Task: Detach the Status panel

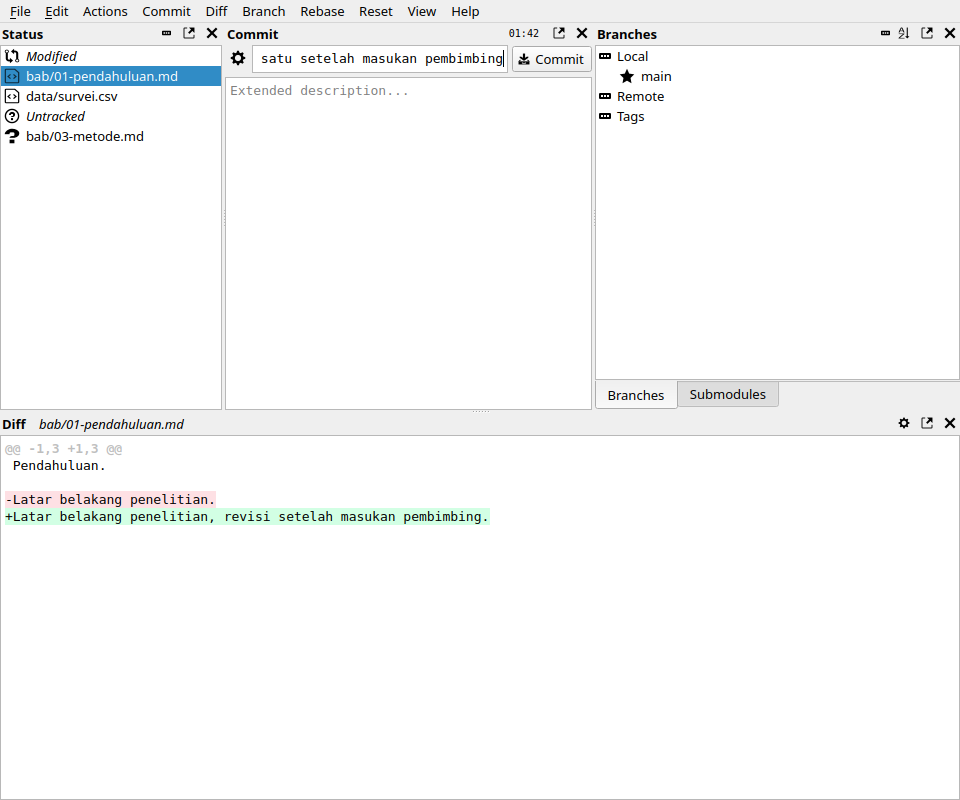Action: click(x=189, y=33)
